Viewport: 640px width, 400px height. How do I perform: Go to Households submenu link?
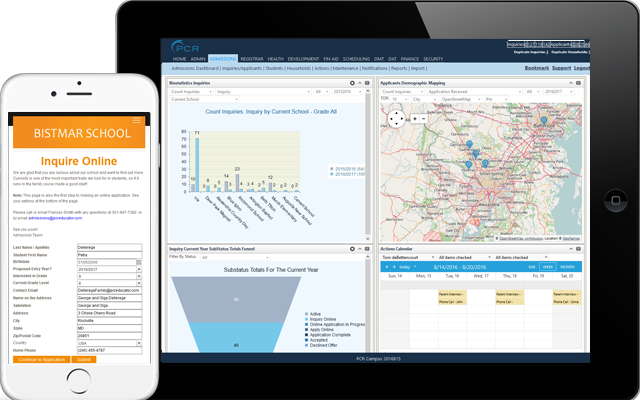[x=298, y=68]
